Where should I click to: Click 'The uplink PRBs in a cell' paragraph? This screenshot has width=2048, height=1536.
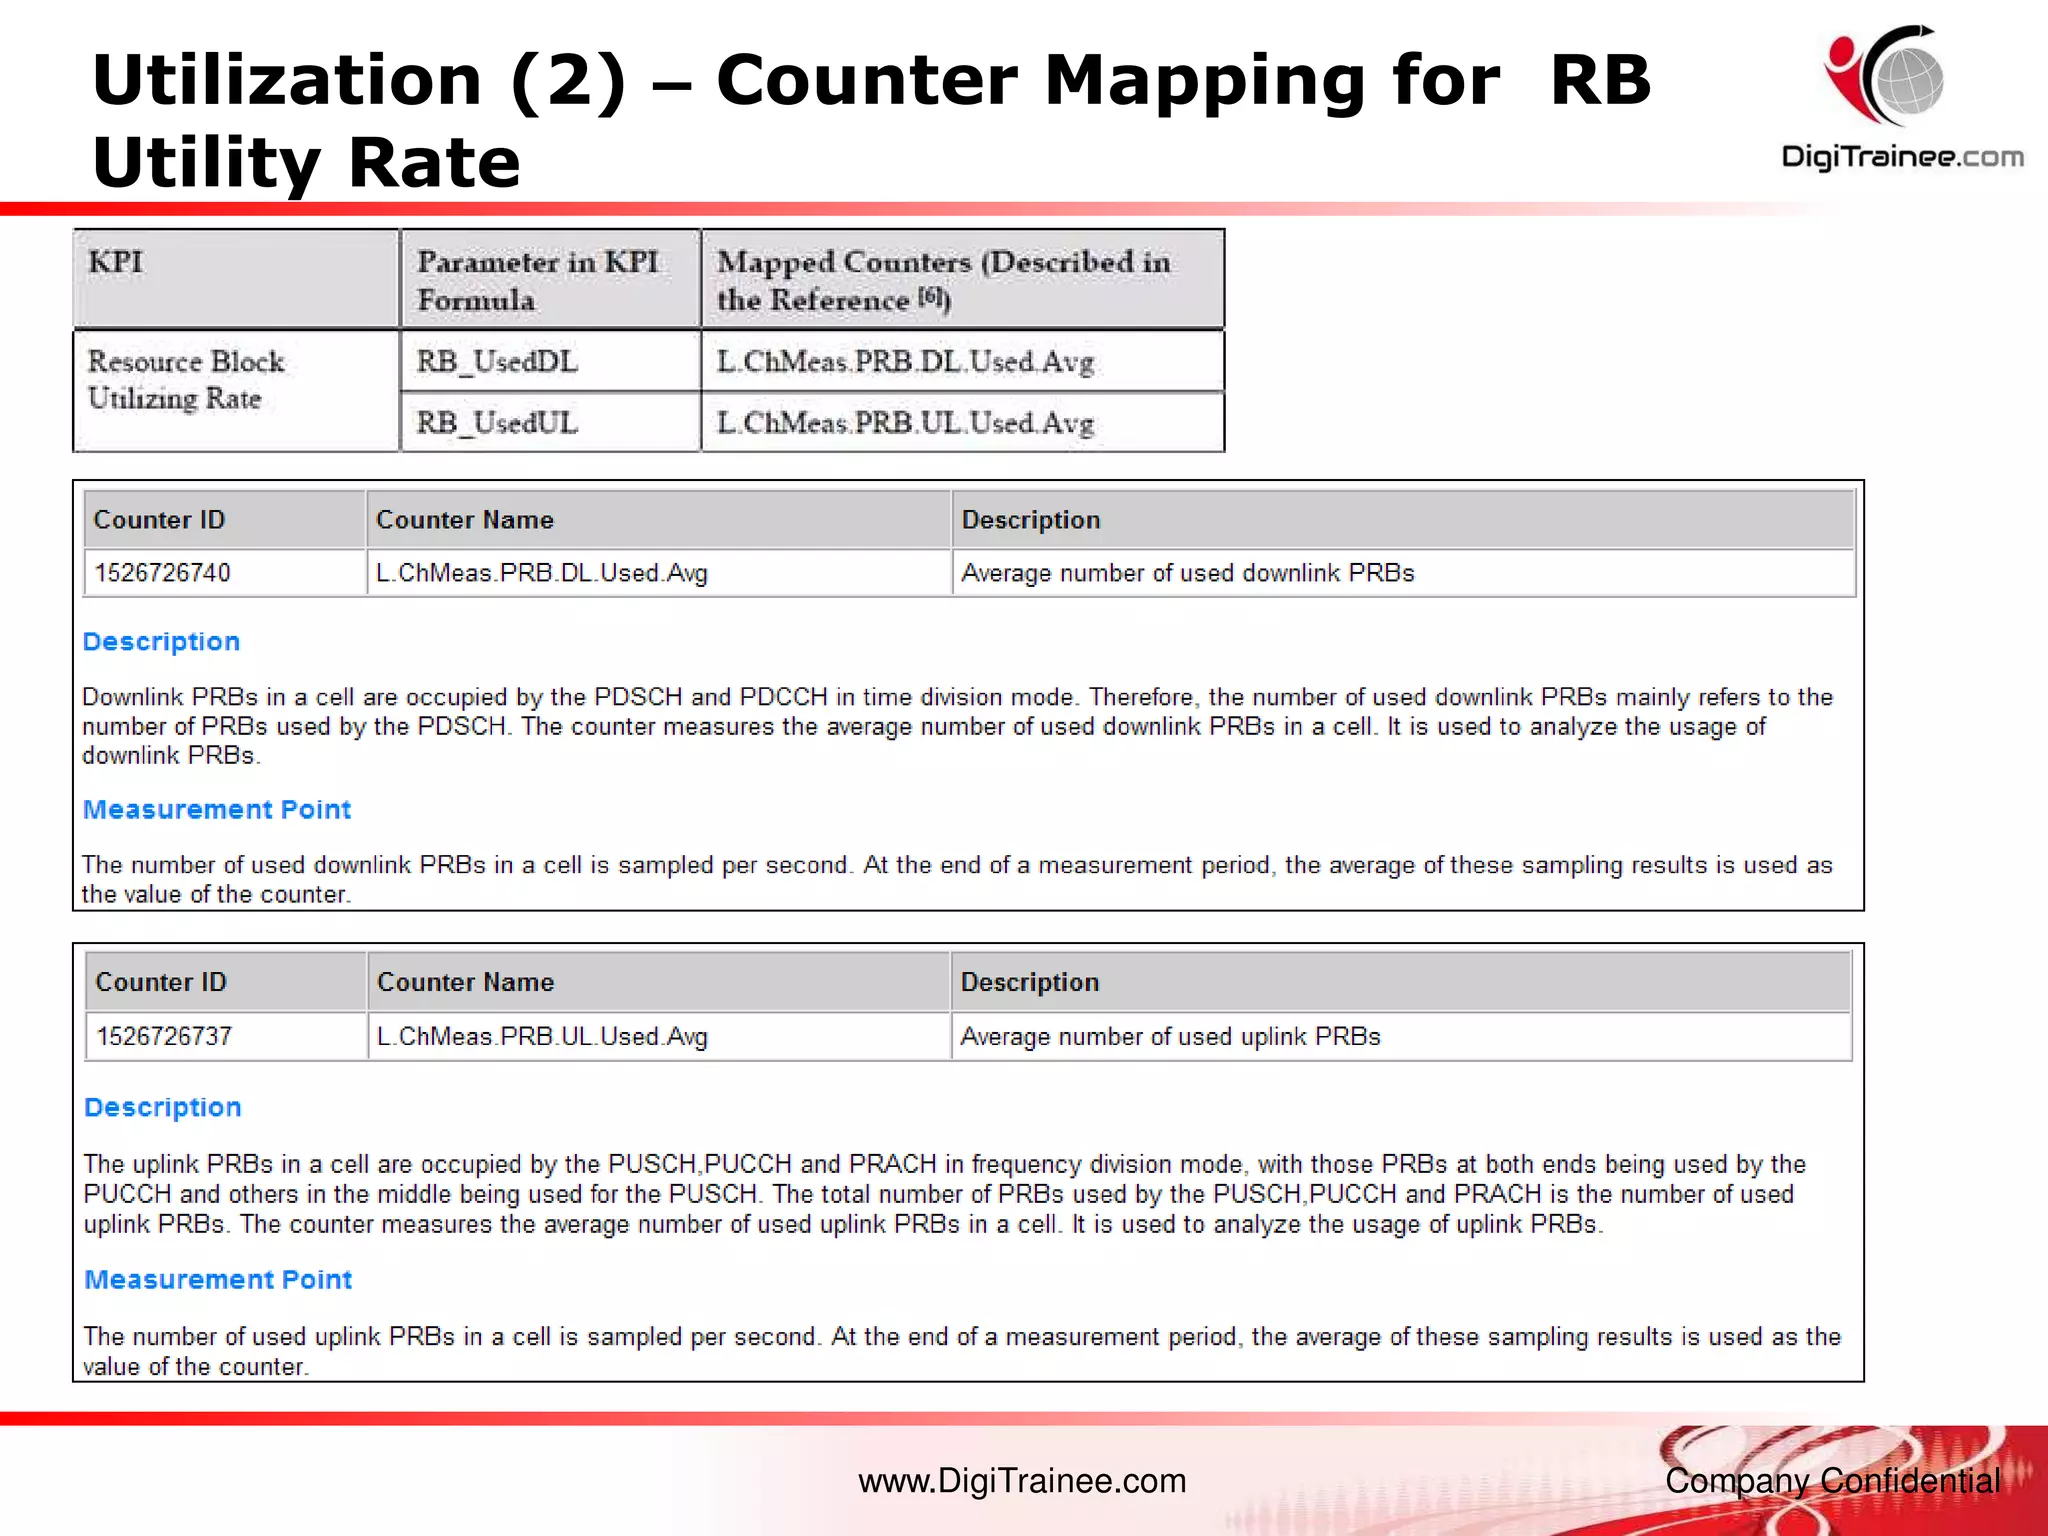(x=945, y=1194)
